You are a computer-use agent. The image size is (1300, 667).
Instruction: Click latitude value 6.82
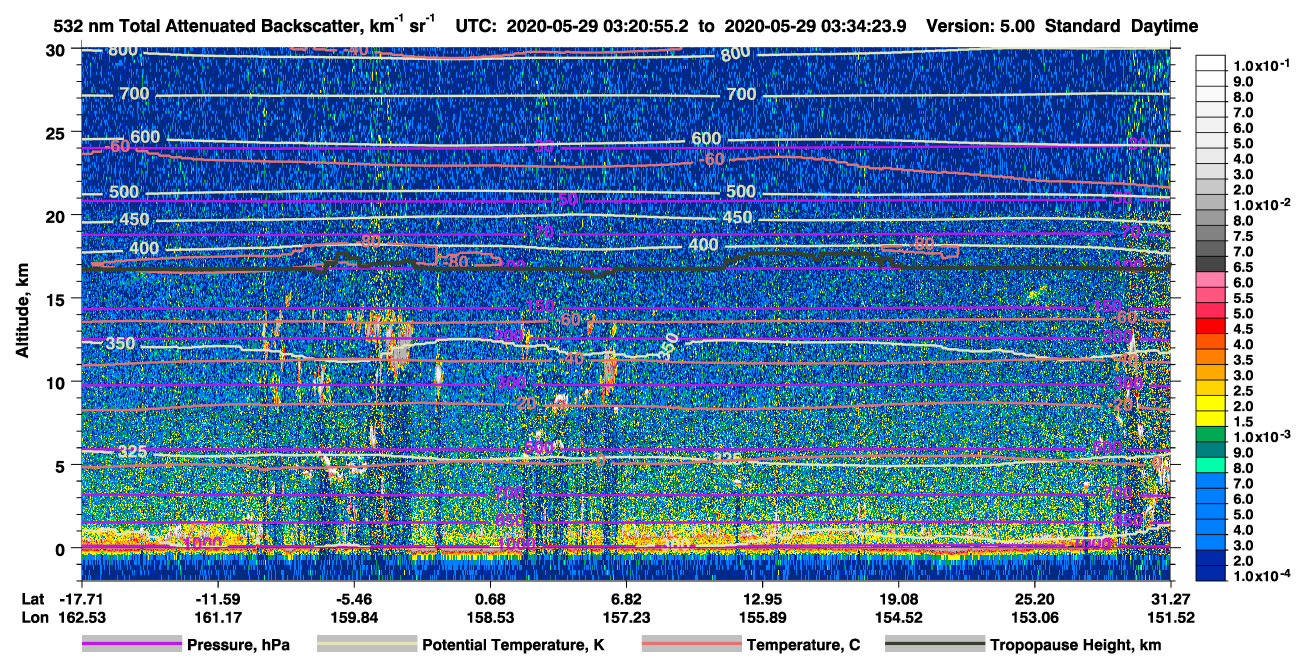click(626, 598)
